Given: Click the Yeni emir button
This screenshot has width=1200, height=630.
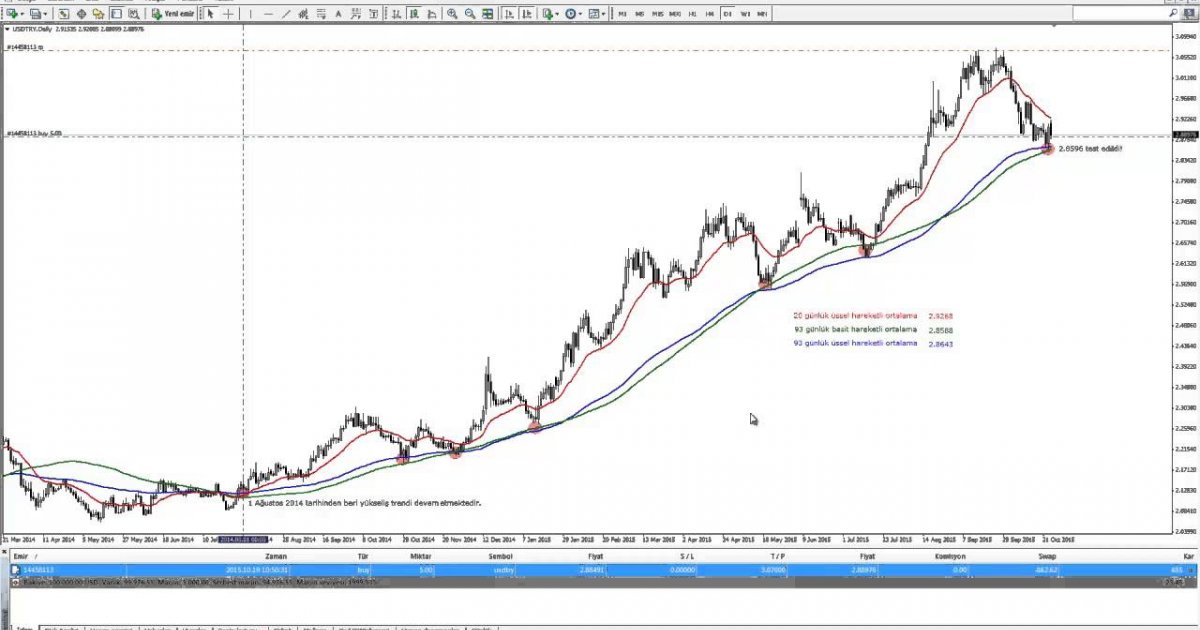Looking at the screenshot, I should pyautogui.click(x=173, y=14).
